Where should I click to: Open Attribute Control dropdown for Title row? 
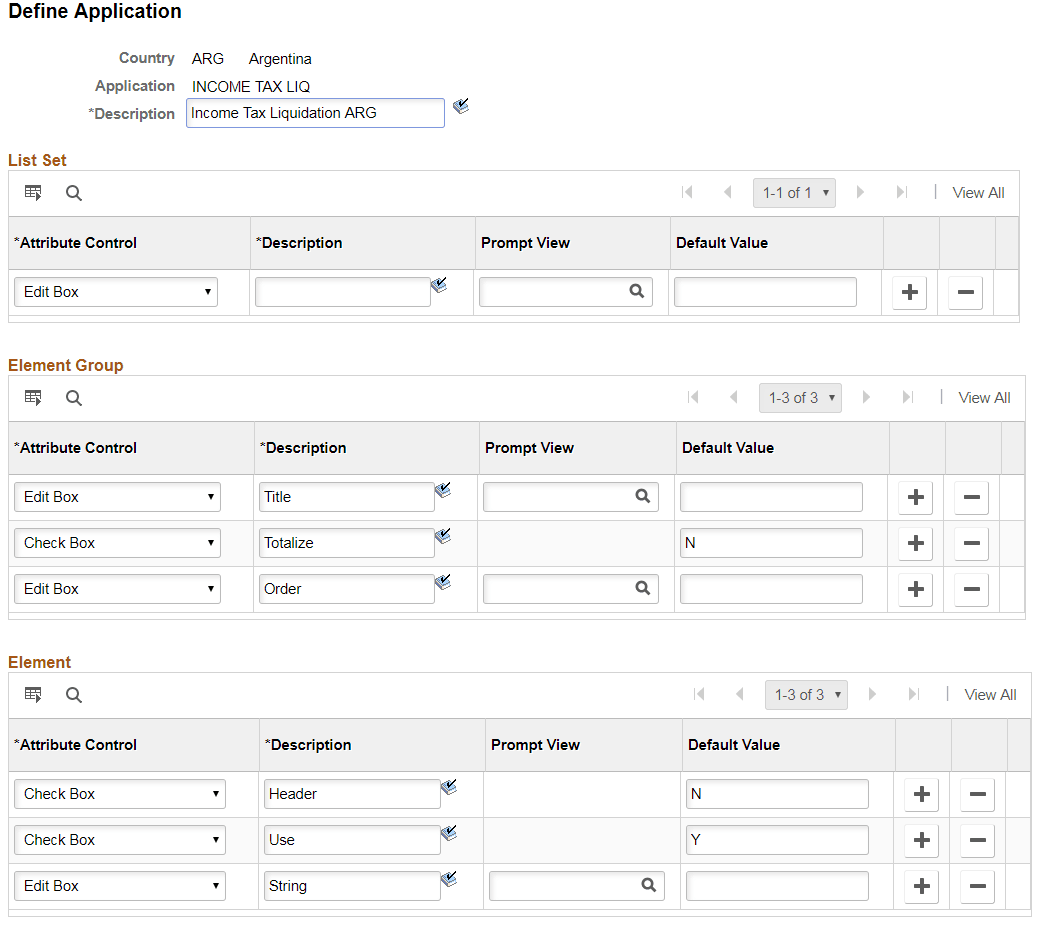pos(117,497)
